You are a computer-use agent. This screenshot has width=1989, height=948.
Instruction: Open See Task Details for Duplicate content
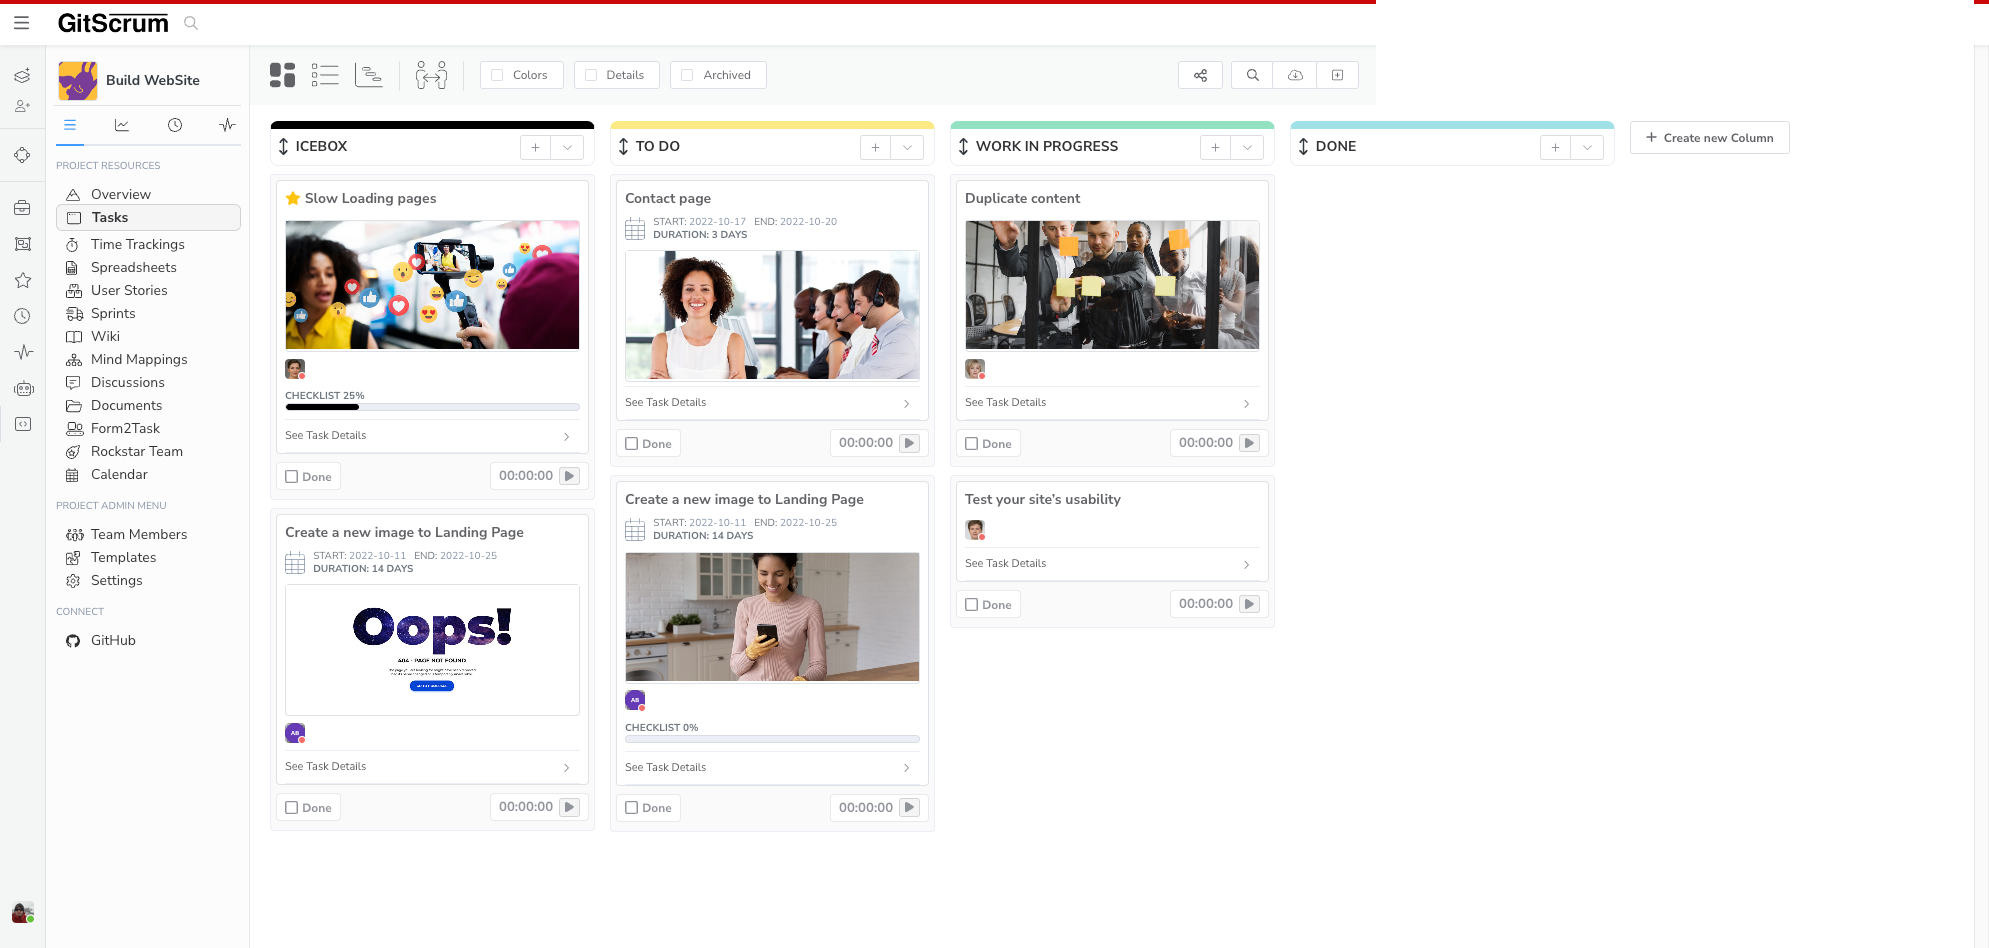tap(1005, 402)
